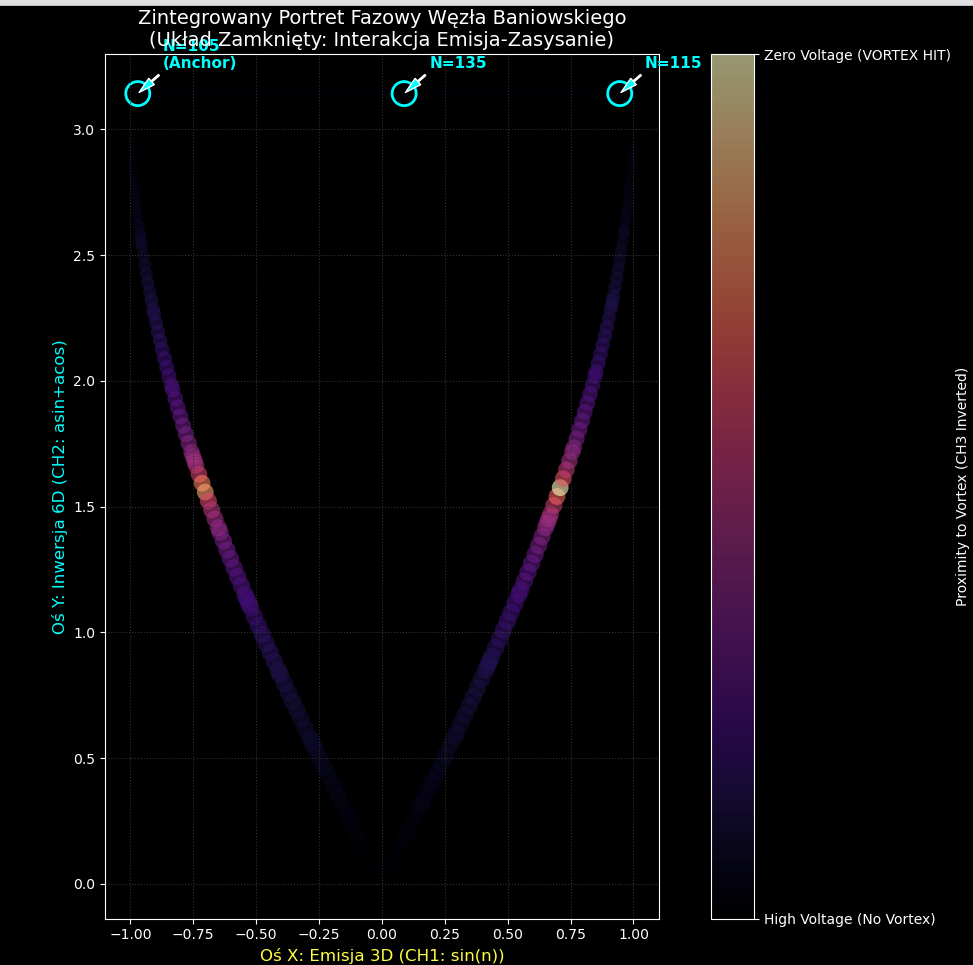Image resolution: width=973 pixels, height=965 pixels.
Task: Select the orange hotspot on the left curve
Action: [205, 491]
